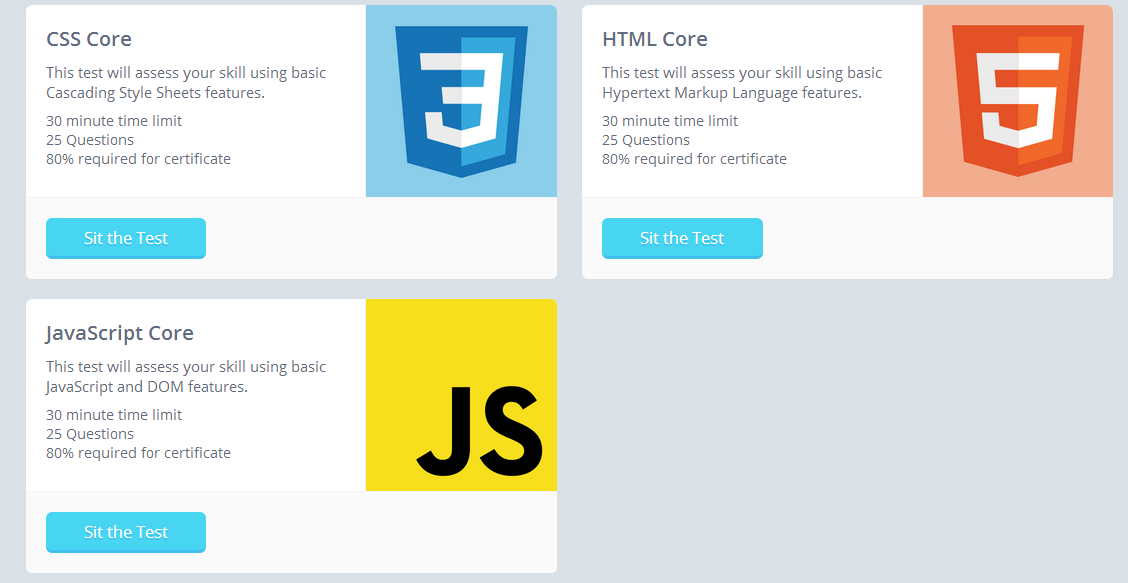Image resolution: width=1128 pixels, height=583 pixels.
Task: Click the HTML5 shield logo
Action: [x=1017, y=101]
